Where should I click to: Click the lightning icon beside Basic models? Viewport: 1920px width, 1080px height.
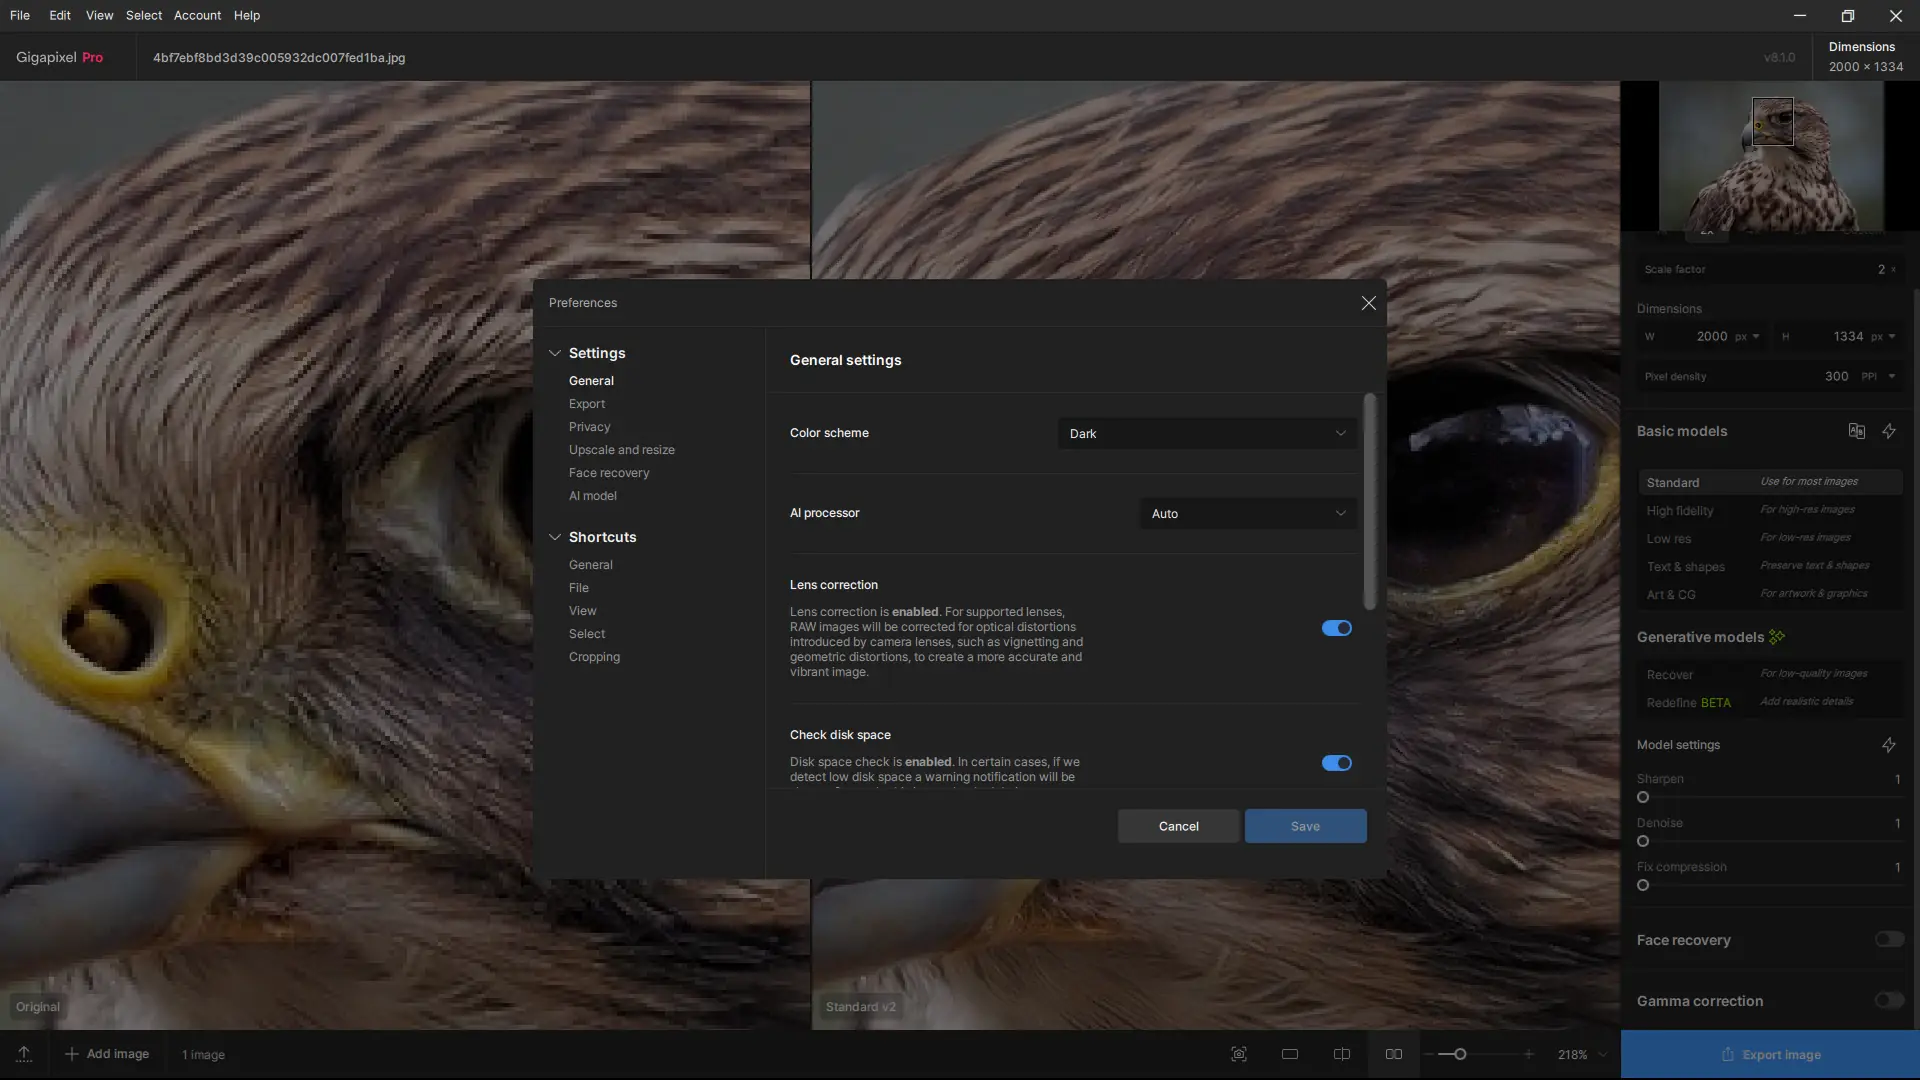[x=1889, y=431]
